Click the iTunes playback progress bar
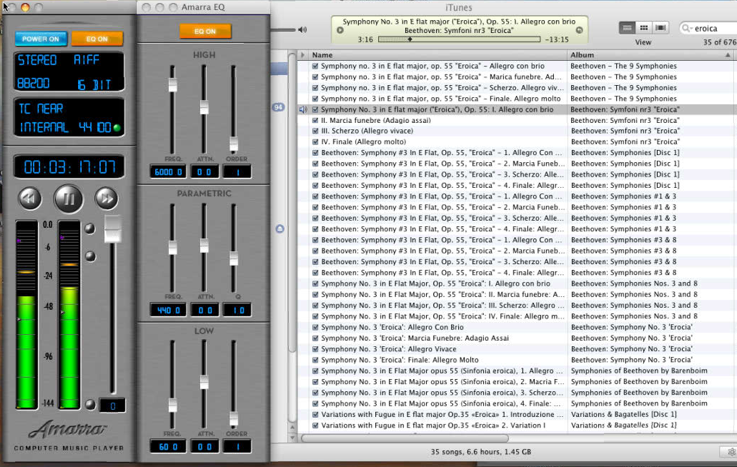Screen dimensions: 737x467 pos(460,39)
